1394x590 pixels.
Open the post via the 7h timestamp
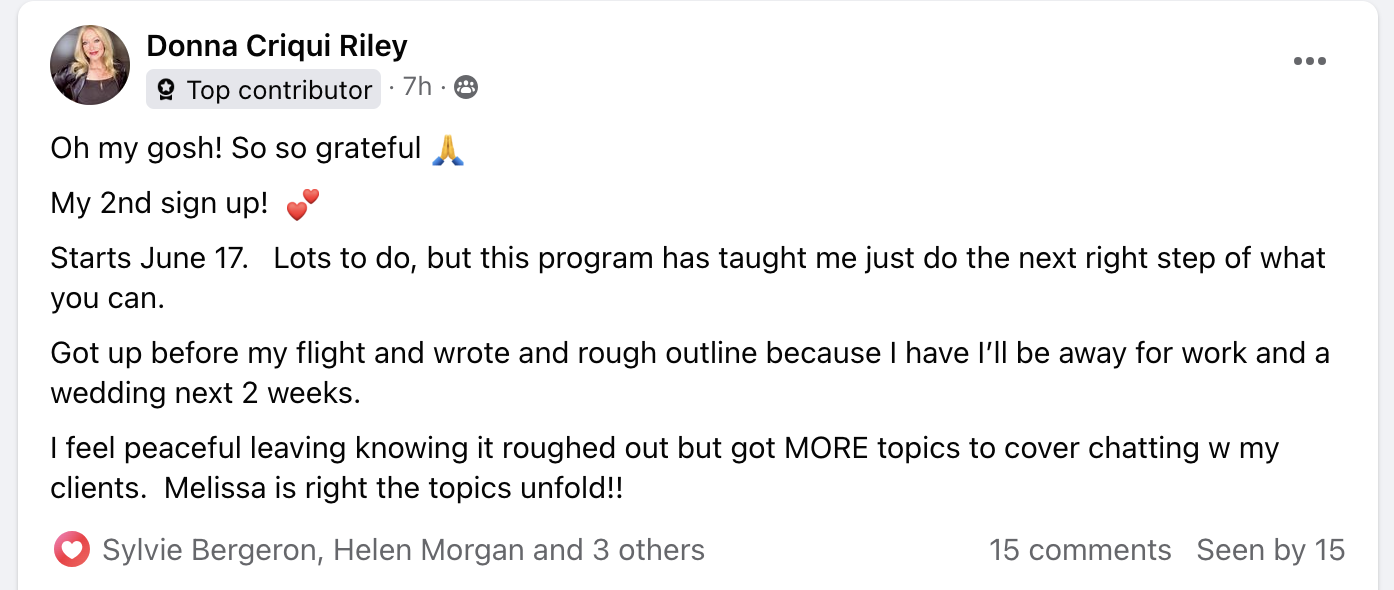(x=417, y=87)
